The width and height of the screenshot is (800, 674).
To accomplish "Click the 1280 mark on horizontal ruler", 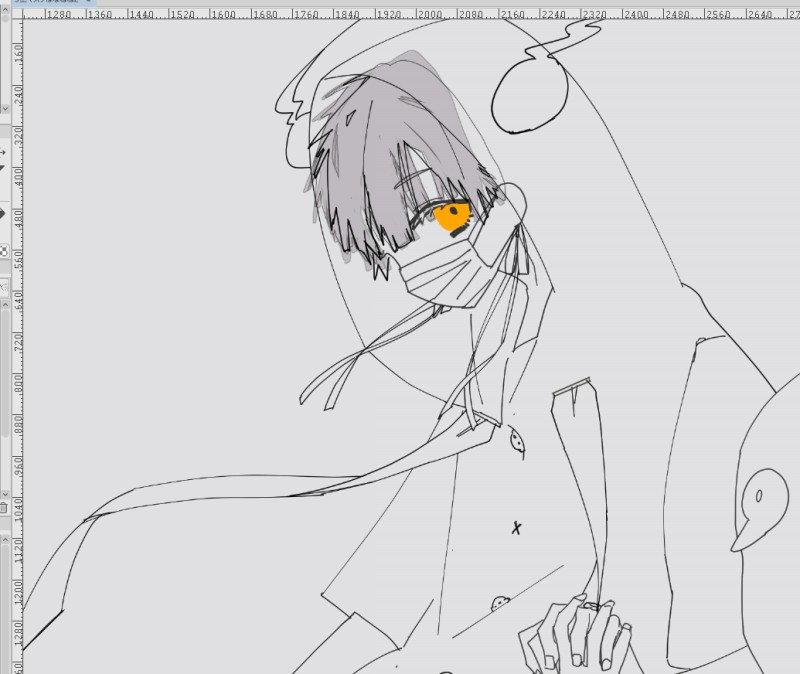I will pos(59,15).
